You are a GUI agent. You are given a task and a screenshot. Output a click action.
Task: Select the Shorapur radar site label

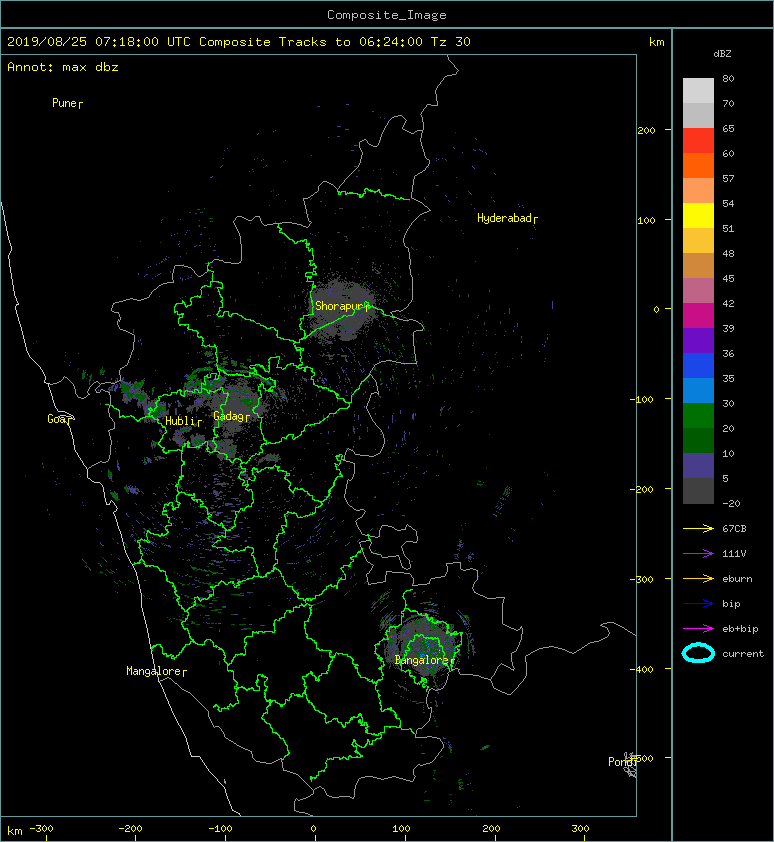click(339, 306)
